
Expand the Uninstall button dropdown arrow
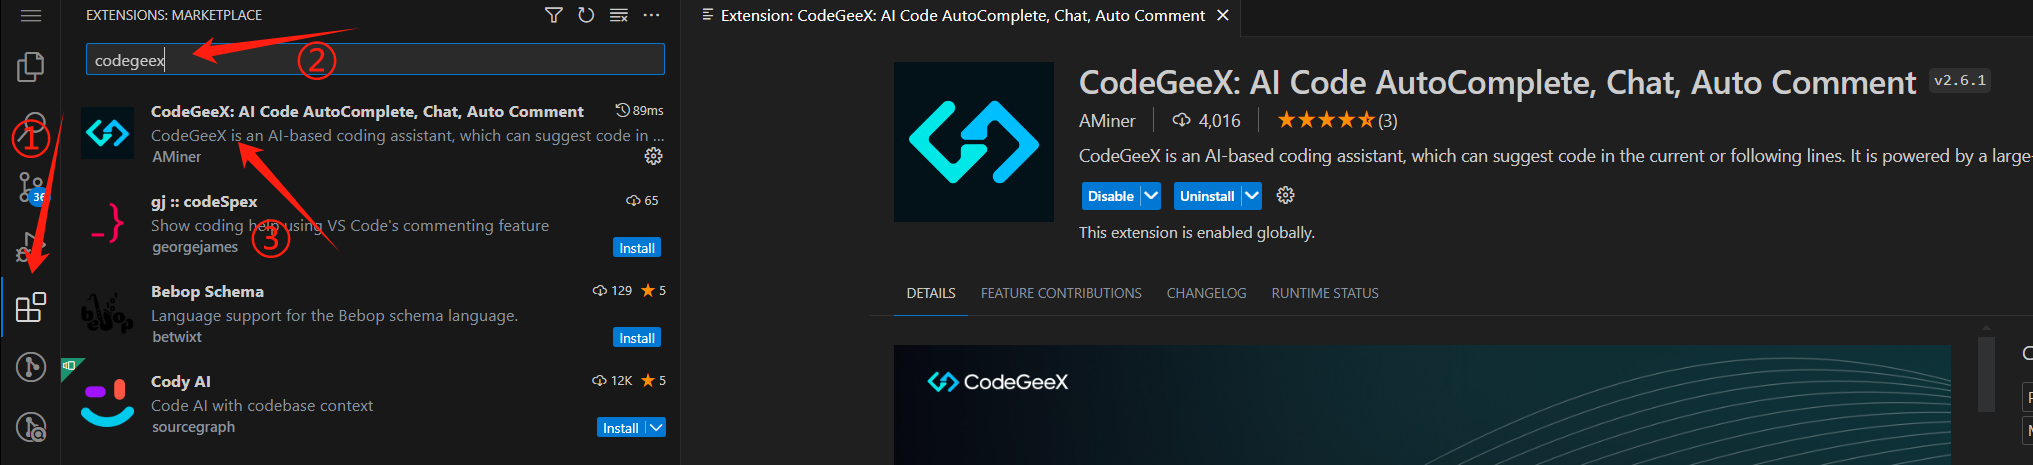click(1251, 196)
